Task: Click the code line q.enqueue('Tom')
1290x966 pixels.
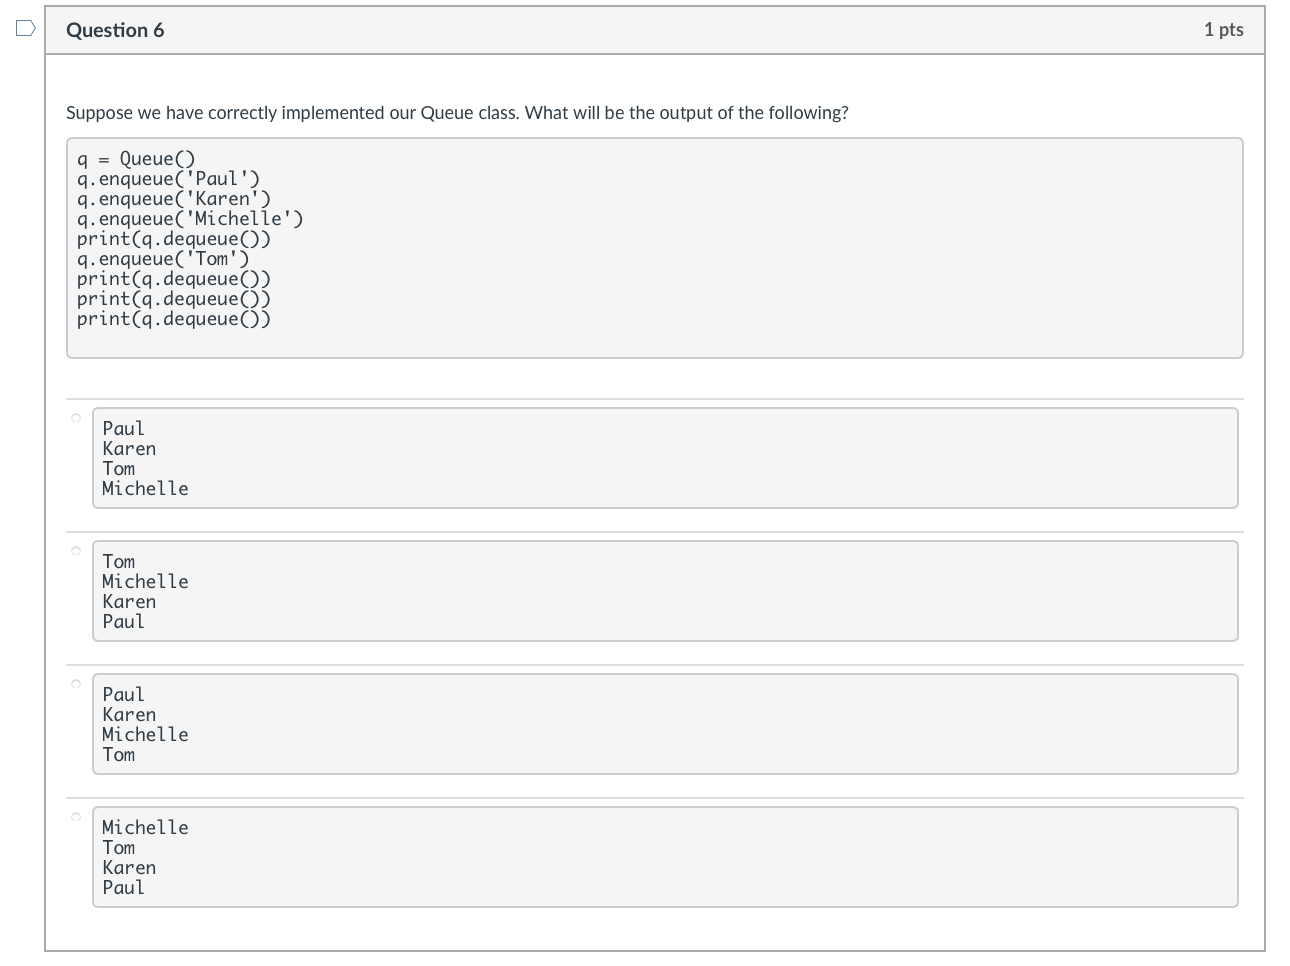Action: [x=163, y=259]
